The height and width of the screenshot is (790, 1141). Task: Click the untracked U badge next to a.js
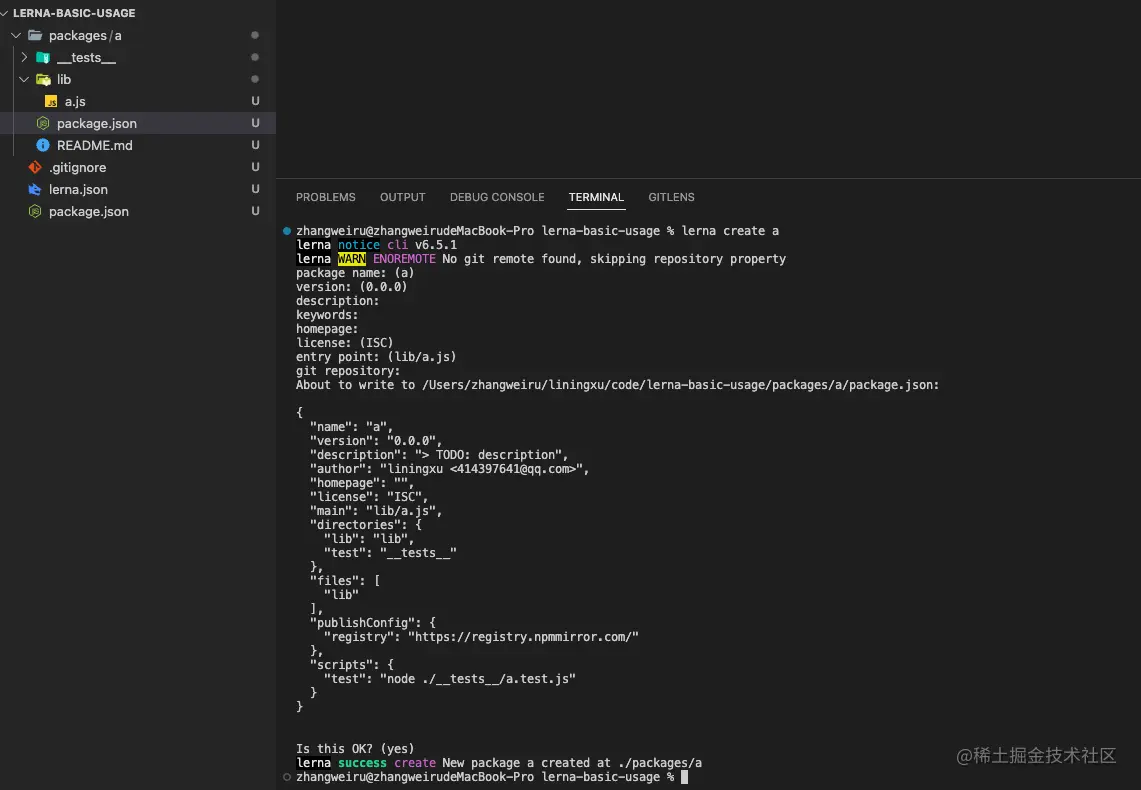point(255,101)
